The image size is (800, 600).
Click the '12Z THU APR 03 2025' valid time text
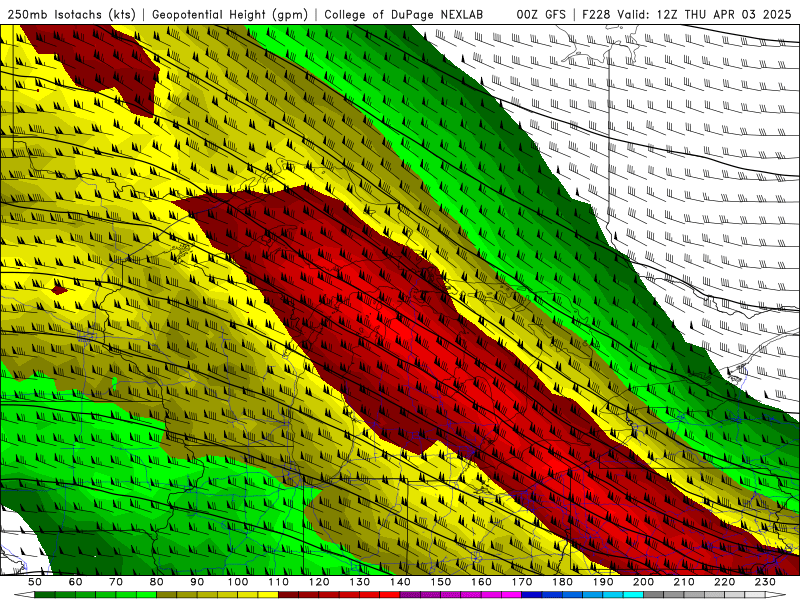click(x=723, y=15)
